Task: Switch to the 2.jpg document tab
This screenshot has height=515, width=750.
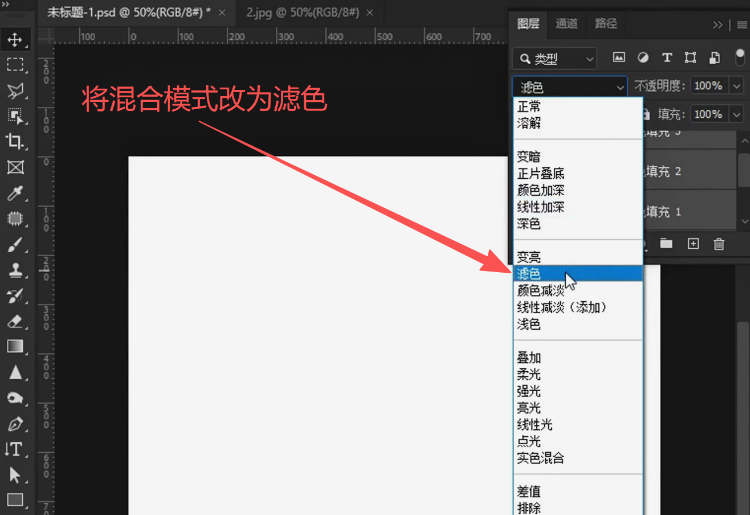Action: [x=302, y=12]
